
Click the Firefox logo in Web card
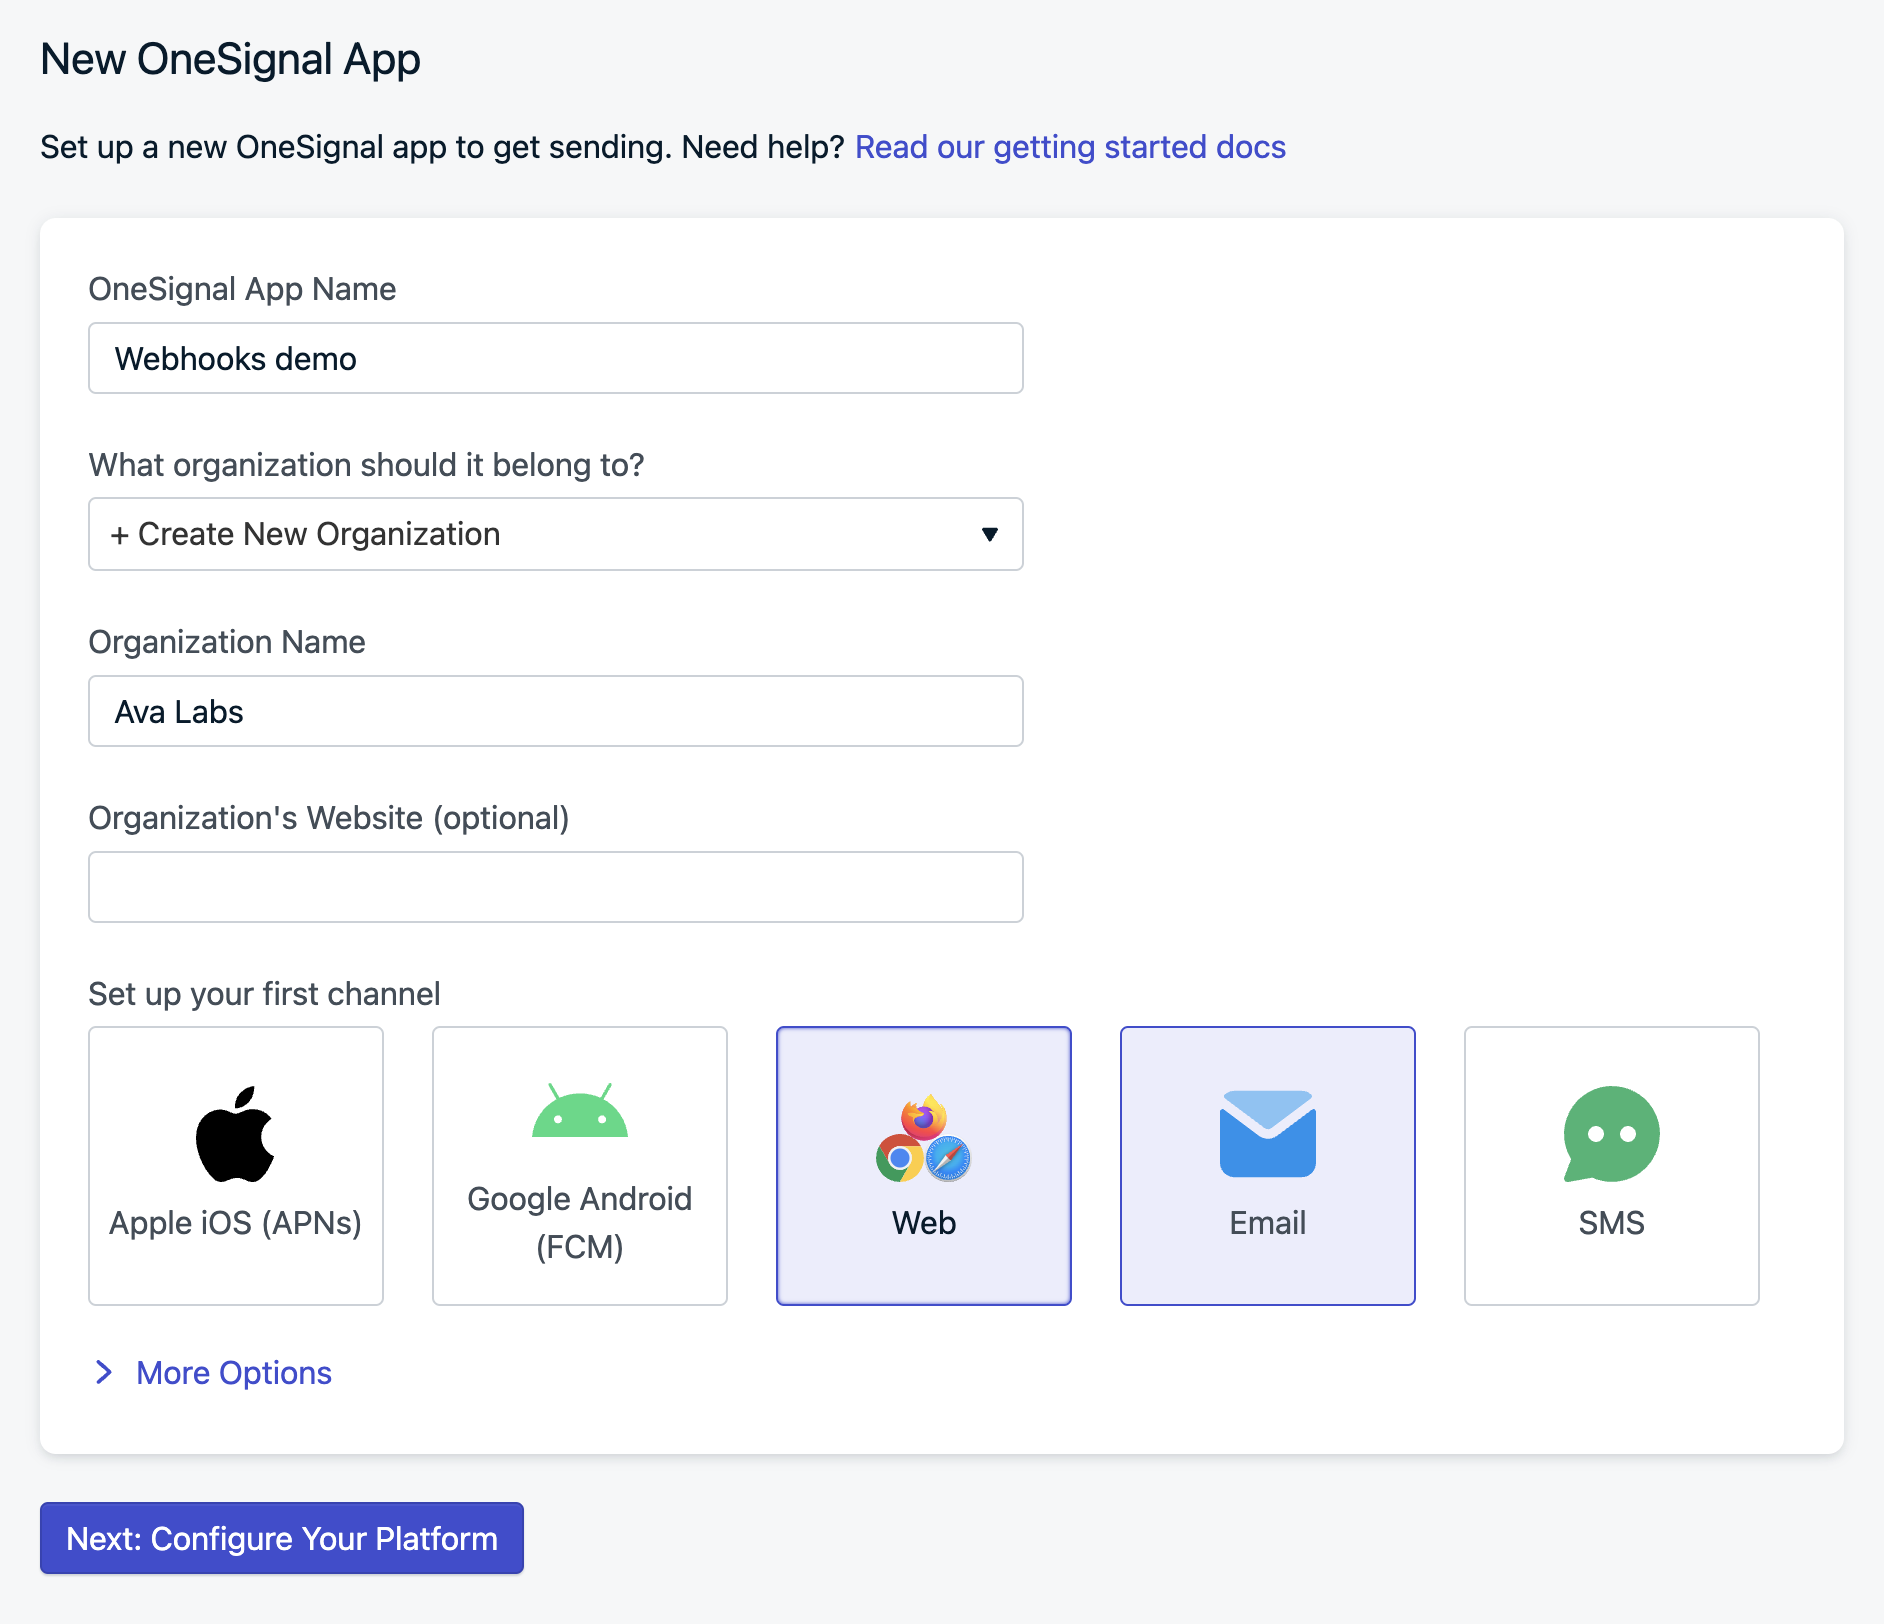(x=924, y=1116)
